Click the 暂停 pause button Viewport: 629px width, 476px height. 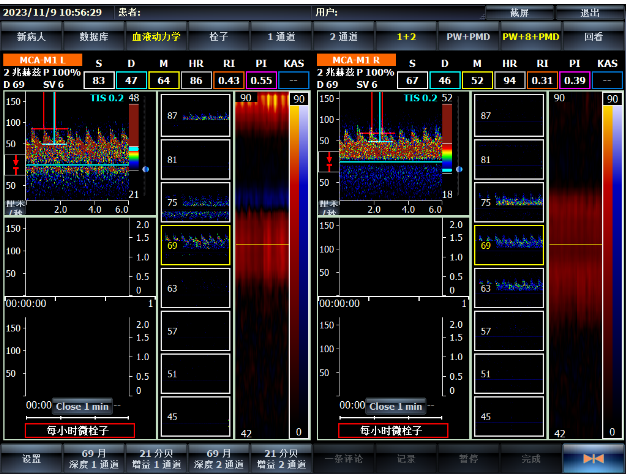coord(469,458)
